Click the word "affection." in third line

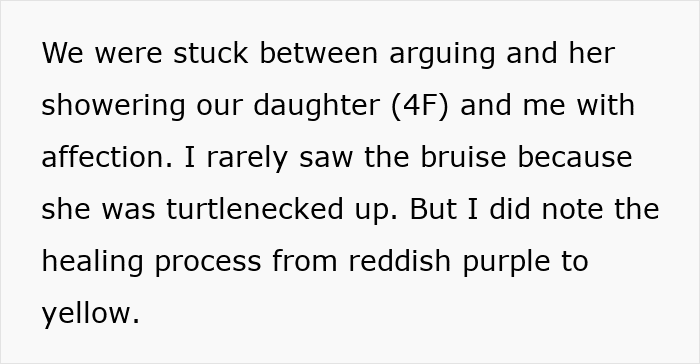(107, 157)
